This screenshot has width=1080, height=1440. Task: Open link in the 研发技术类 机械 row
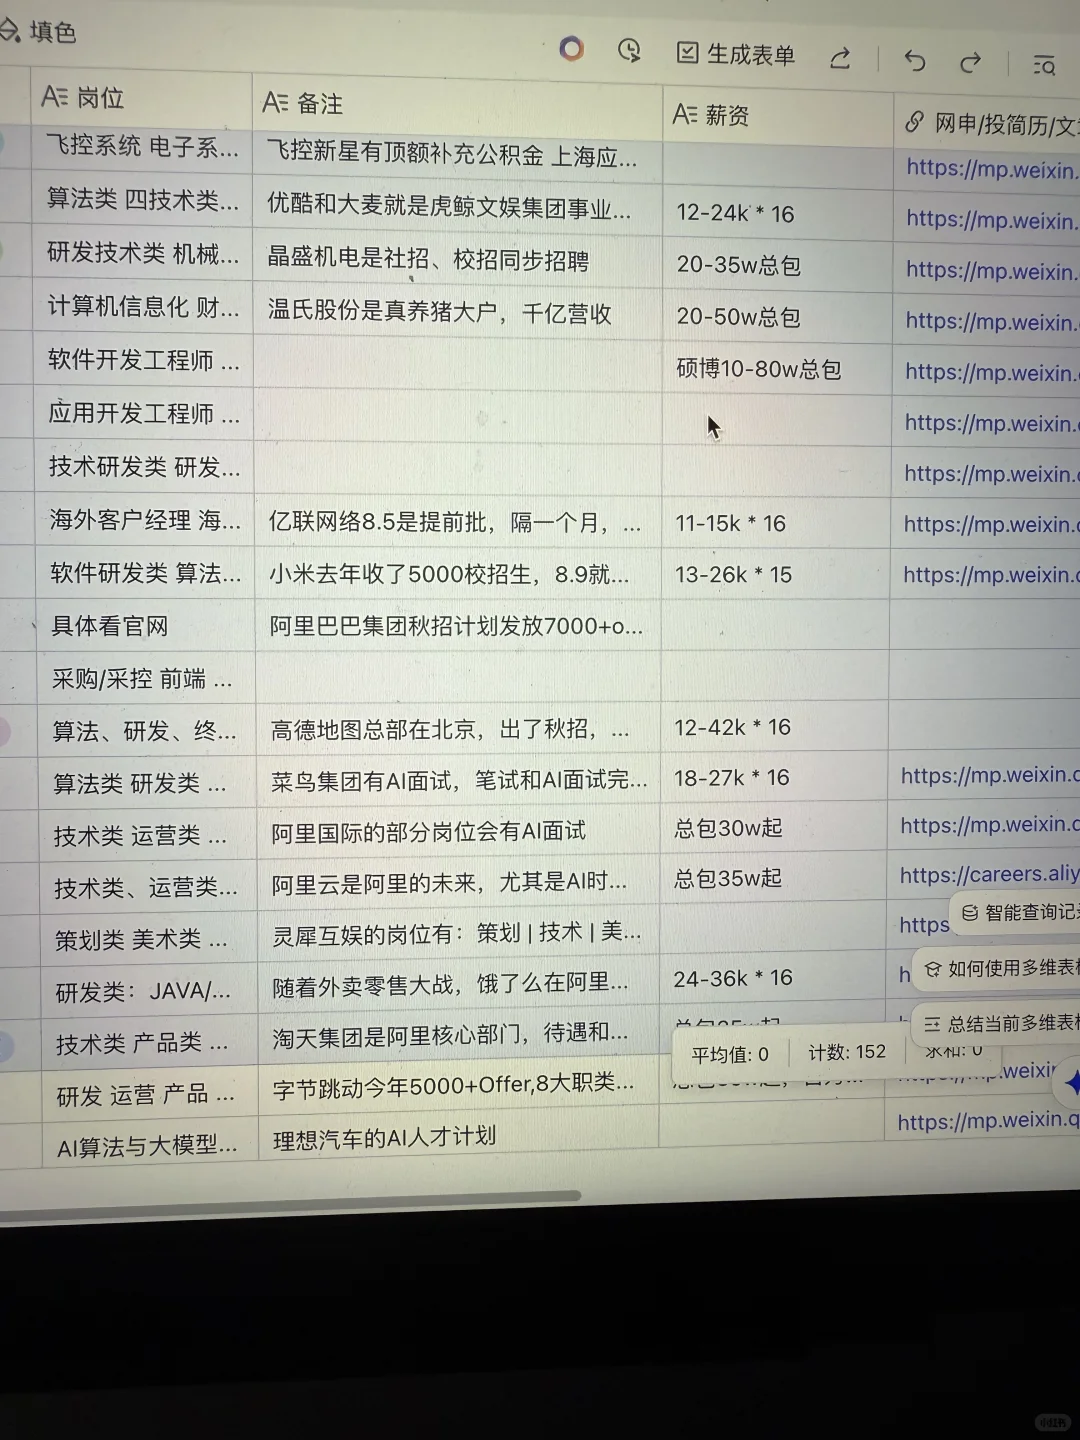(991, 270)
